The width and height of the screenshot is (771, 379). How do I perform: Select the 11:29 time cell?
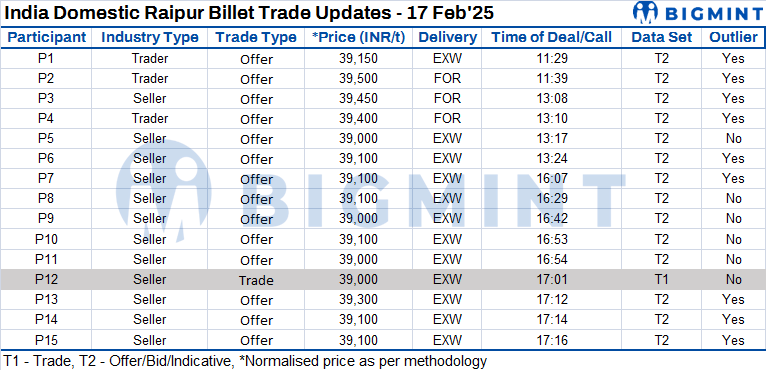(x=552, y=58)
